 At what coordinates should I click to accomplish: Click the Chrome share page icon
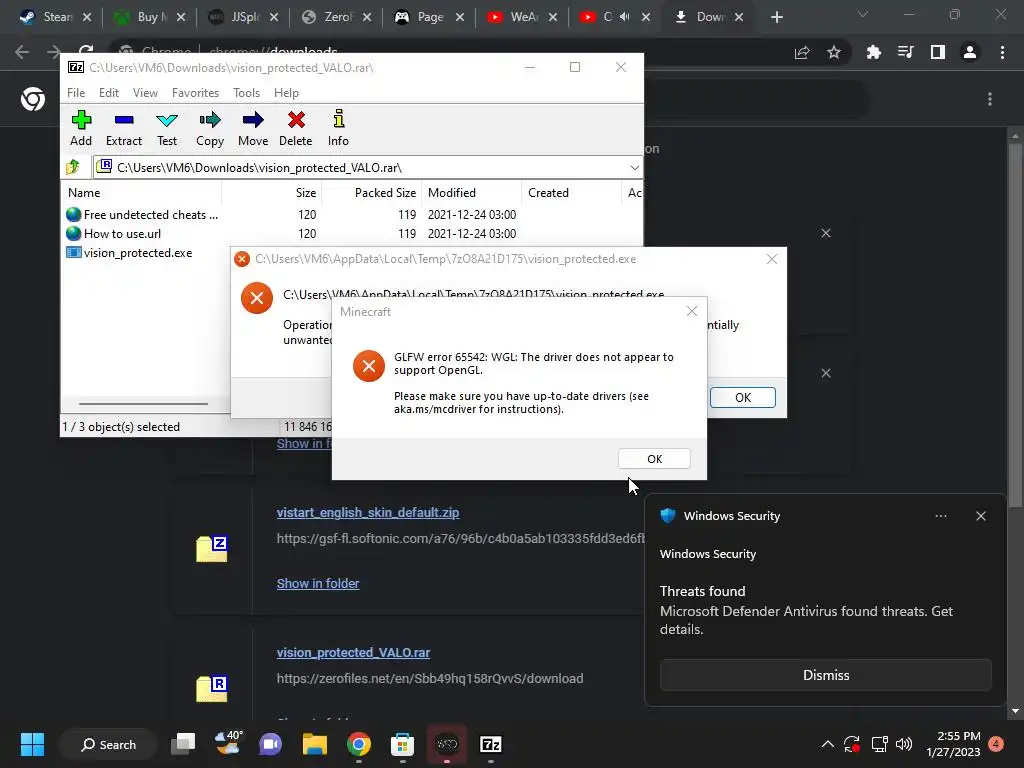tap(802, 52)
